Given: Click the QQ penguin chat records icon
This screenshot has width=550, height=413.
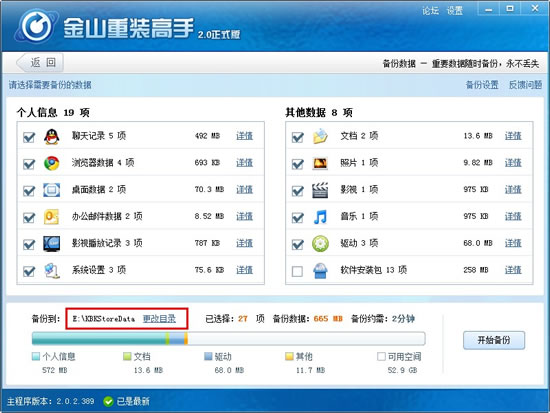Looking at the screenshot, I should pyautogui.click(x=52, y=136).
